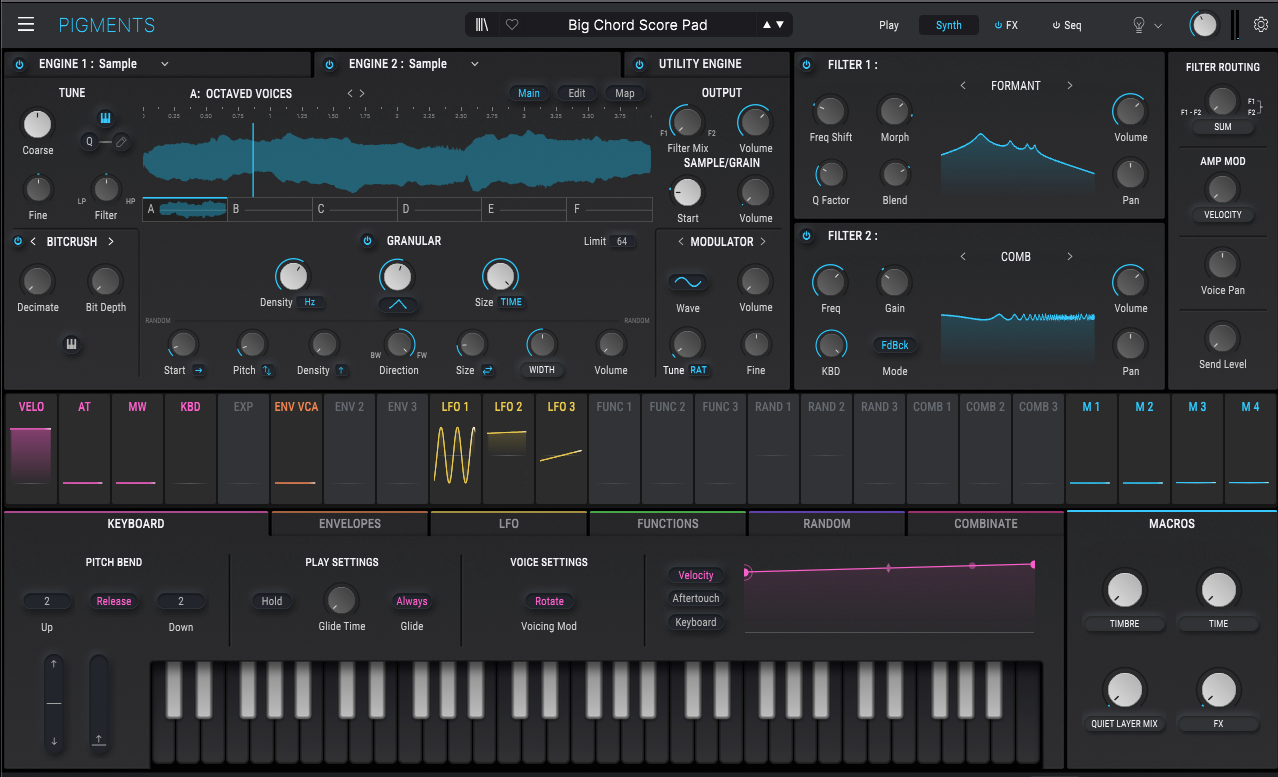Click the pencil icon next to Q
This screenshot has width=1278, height=777.
pyautogui.click(x=121, y=142)
